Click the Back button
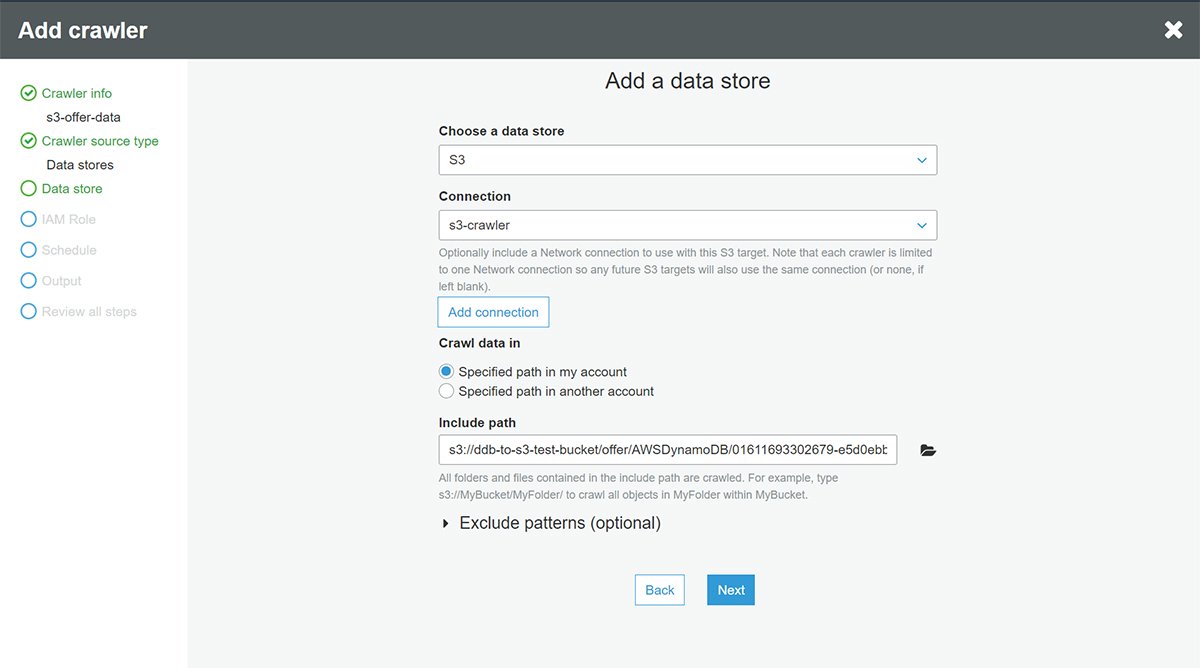The width and height of the screenshot is (1200, 668). [x=659, y=590]
